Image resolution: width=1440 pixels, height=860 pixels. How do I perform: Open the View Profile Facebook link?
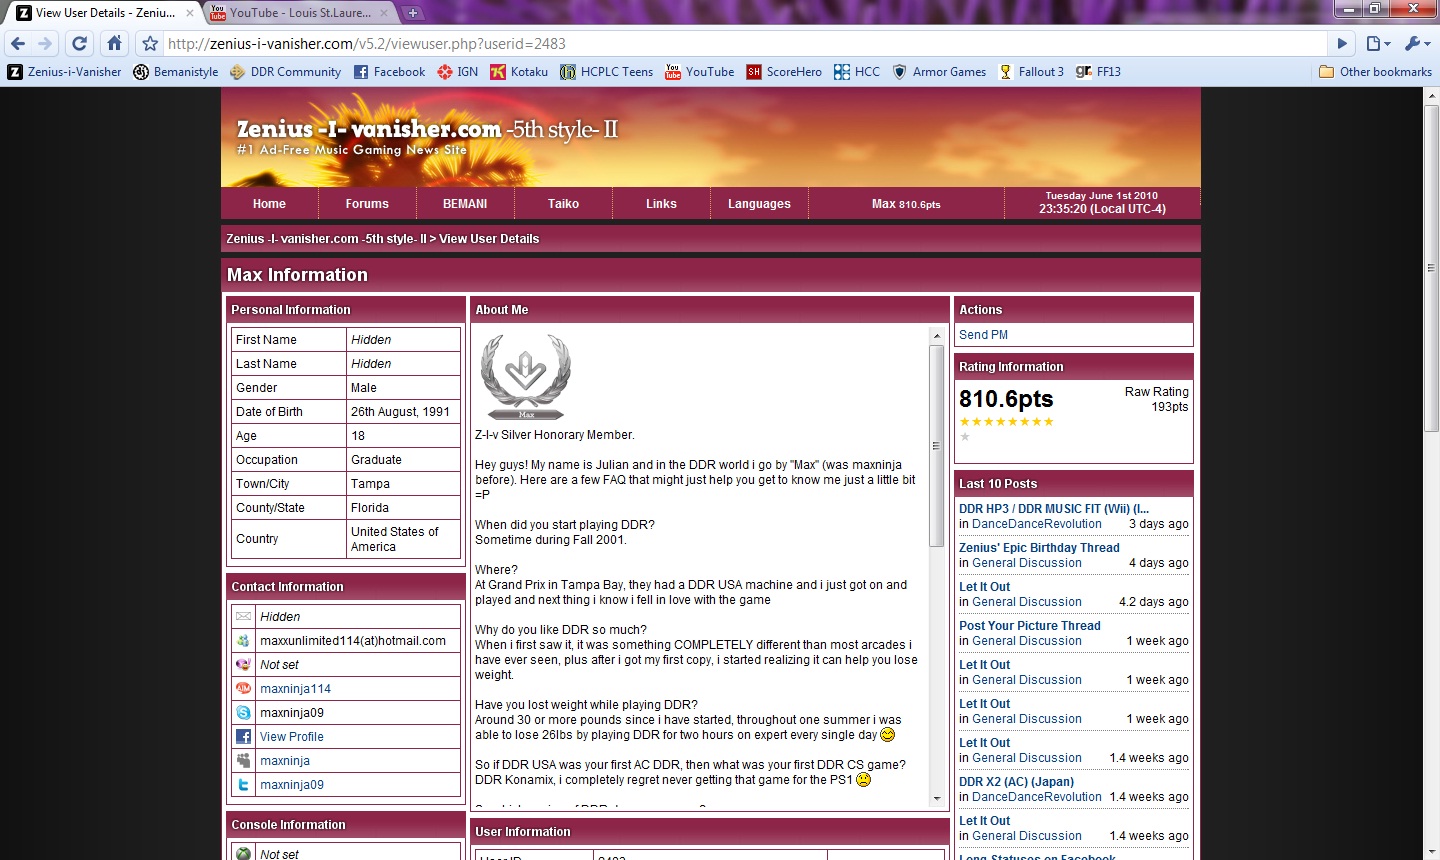pyautogui.click(x=292, y=737)
